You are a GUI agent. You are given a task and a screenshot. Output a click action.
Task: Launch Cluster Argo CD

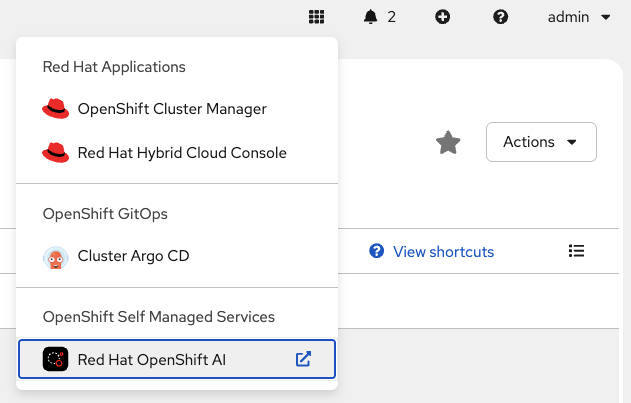tap(133, 256)
